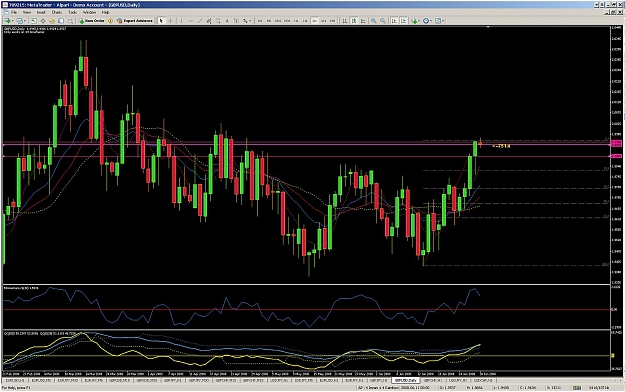Open the Charts menu
The width and height of the screenshot is (625, 392).
pyautogui.click(x=57, y=12)
